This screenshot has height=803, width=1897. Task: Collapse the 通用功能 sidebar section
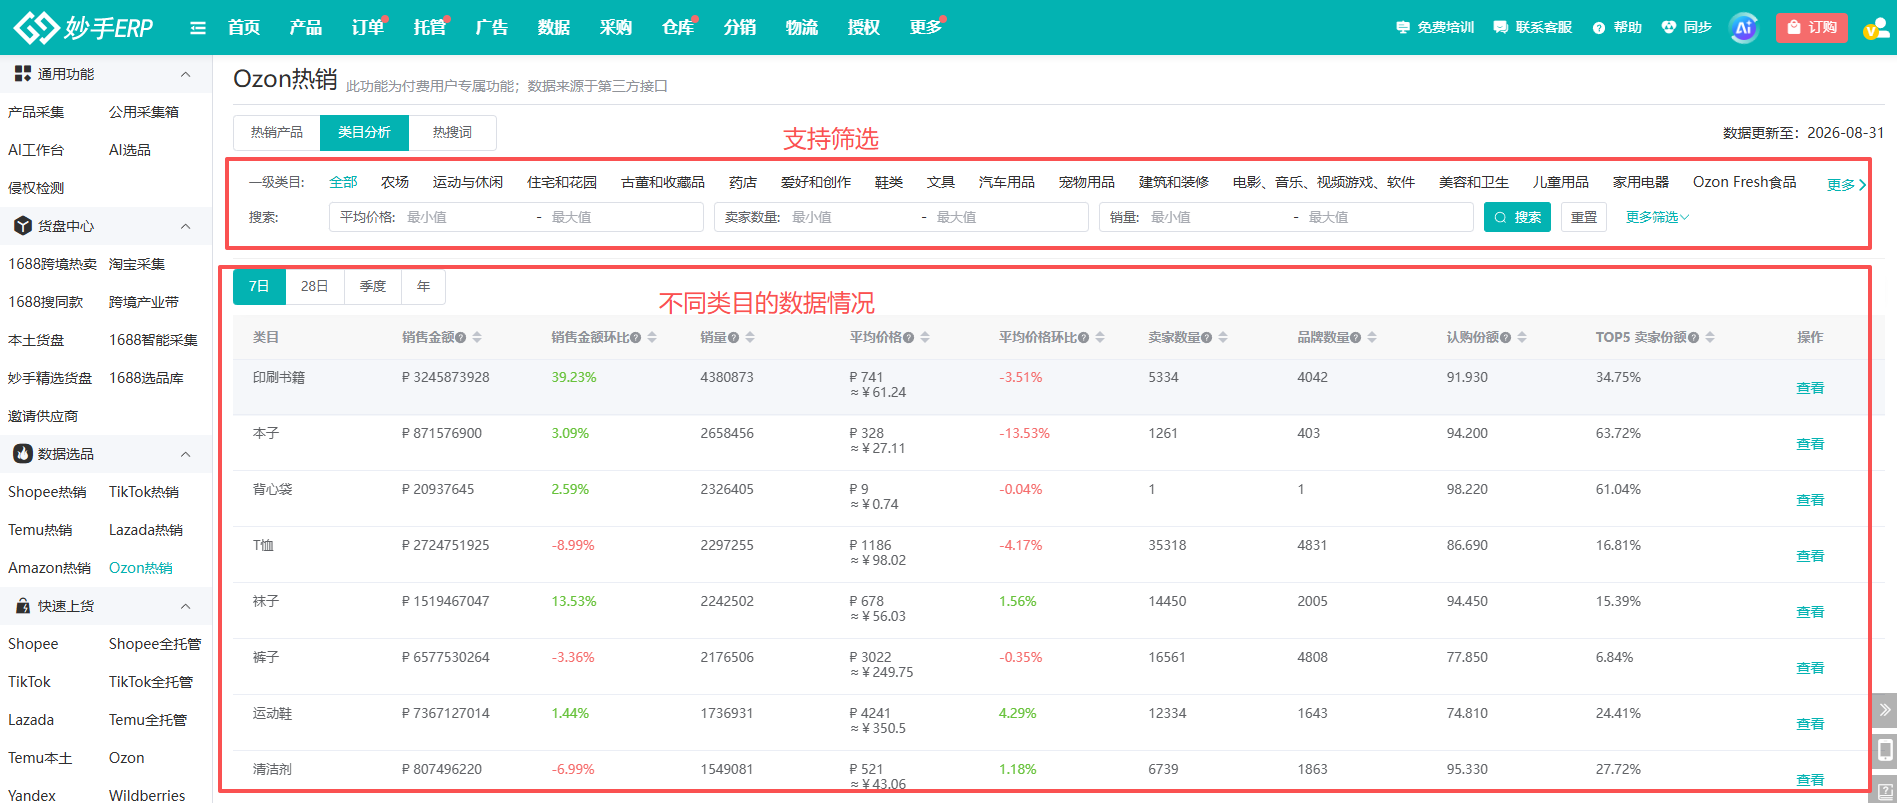click(185, 74)
